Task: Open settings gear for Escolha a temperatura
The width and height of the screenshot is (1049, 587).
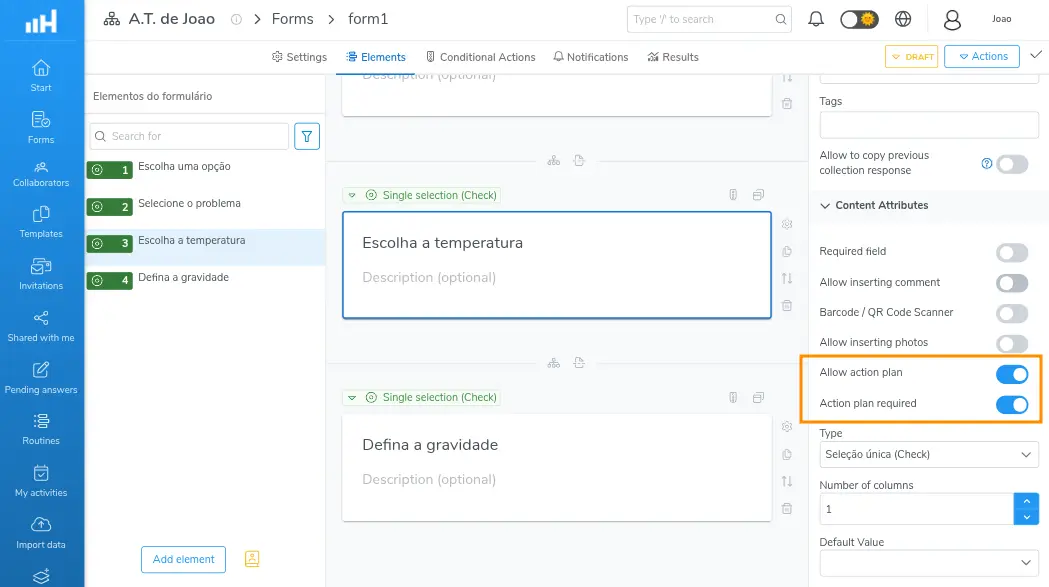Action: point(787,224)
